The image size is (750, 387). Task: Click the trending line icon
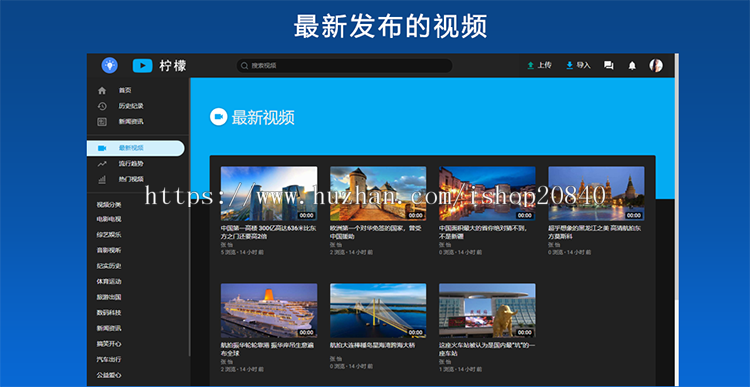102,164
